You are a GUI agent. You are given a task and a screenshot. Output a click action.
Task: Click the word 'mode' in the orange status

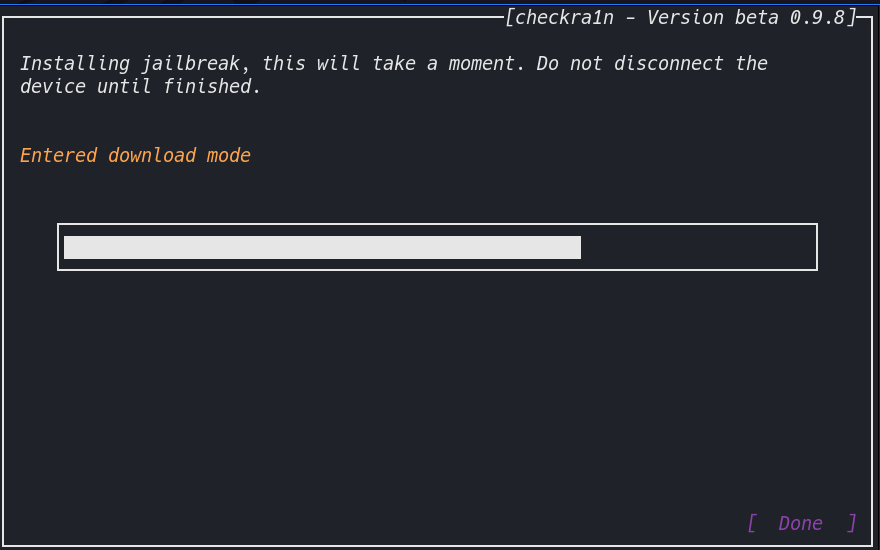click(x=228, y=155)
